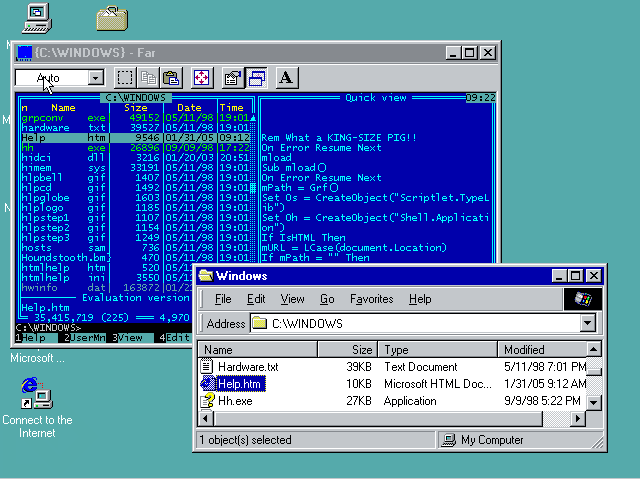Viewport: 640px width, 480px height.
Task: Select hardware txt row in Far panel
Action: (x=136, y=128)
